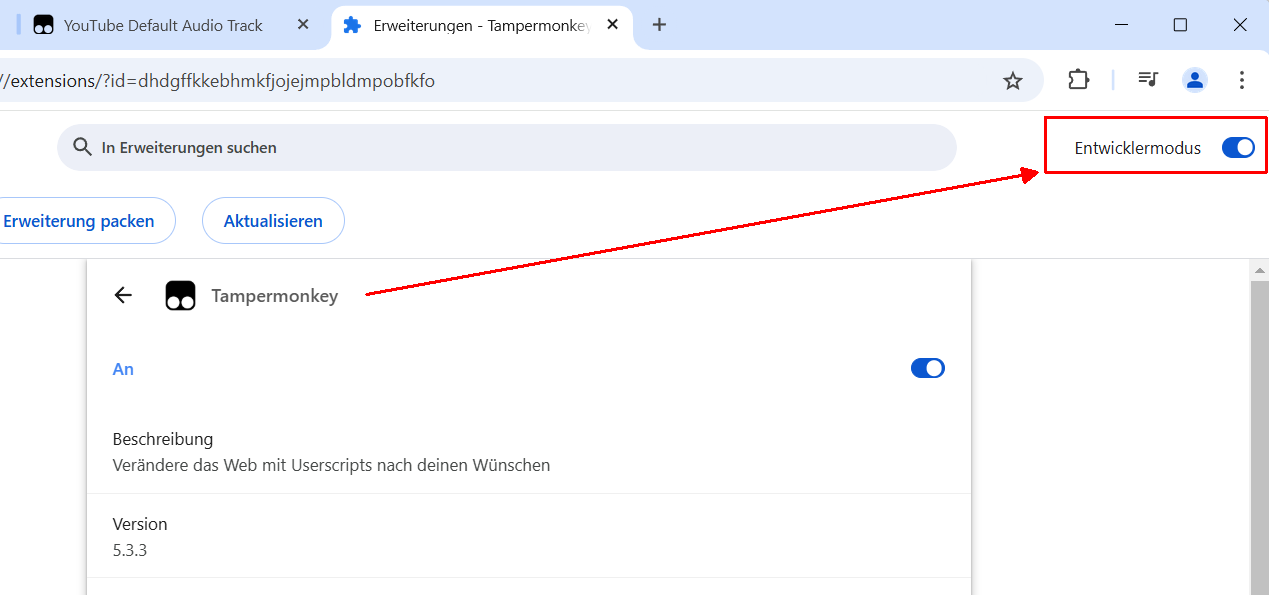Click the puzzle favicon on Erweiterungen tab

(352, 25)
